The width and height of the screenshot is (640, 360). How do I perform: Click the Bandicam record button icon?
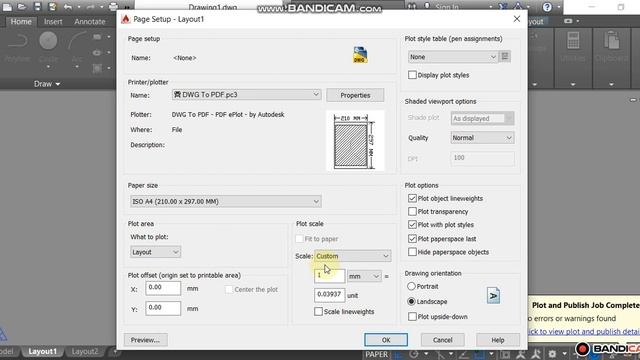pos(582,349)
